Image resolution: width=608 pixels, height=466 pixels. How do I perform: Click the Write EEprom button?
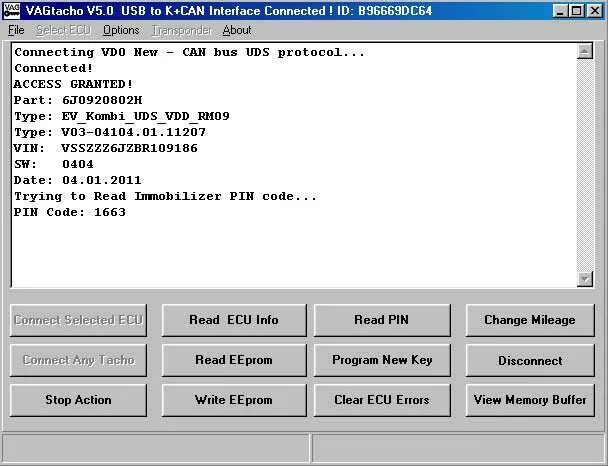tap(234, 400)
